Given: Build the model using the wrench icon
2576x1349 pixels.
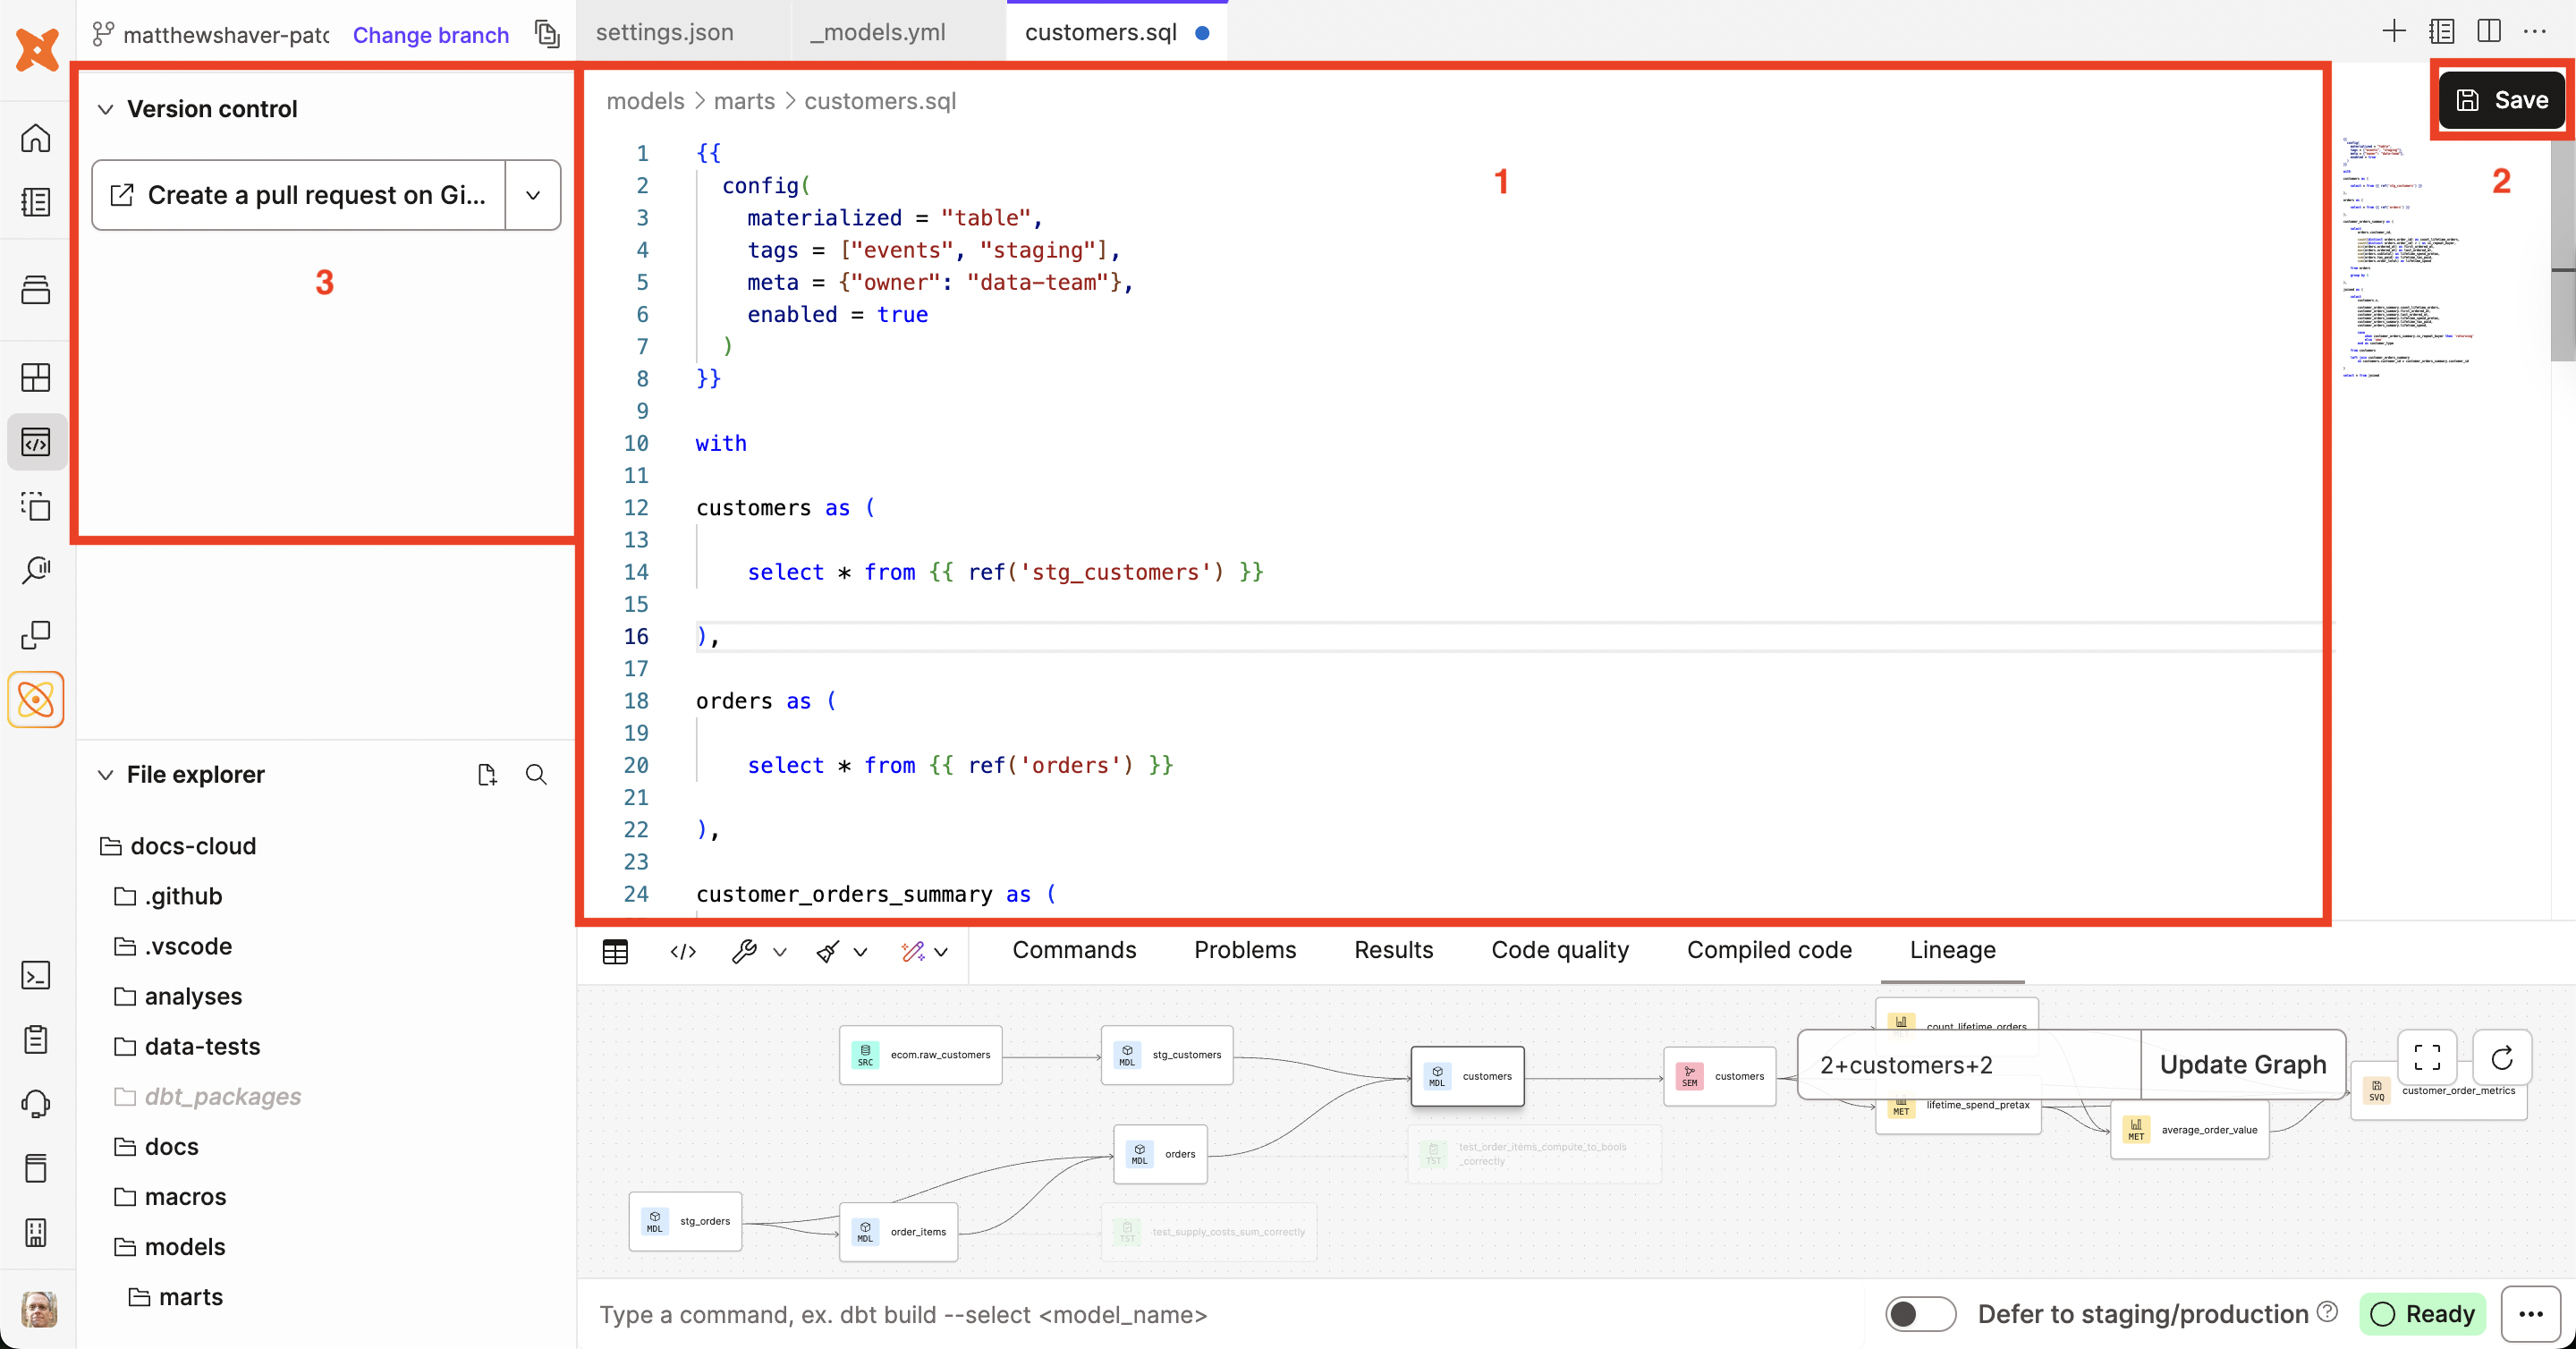Looking at the screenshot, I should [x=745, y=952].
